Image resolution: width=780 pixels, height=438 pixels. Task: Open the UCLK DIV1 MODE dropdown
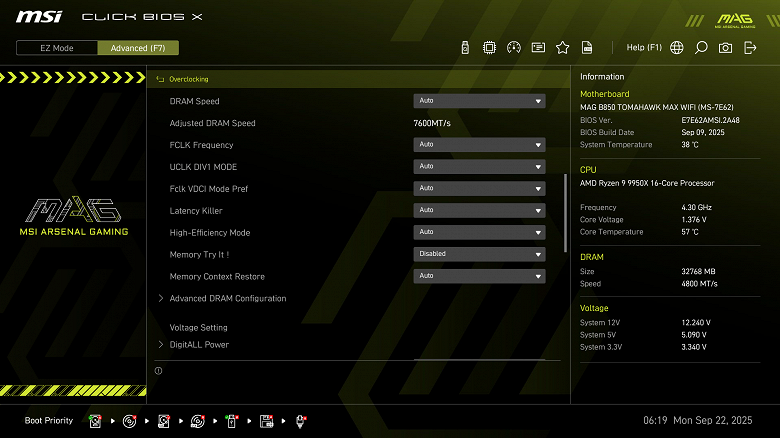(479, 167)
